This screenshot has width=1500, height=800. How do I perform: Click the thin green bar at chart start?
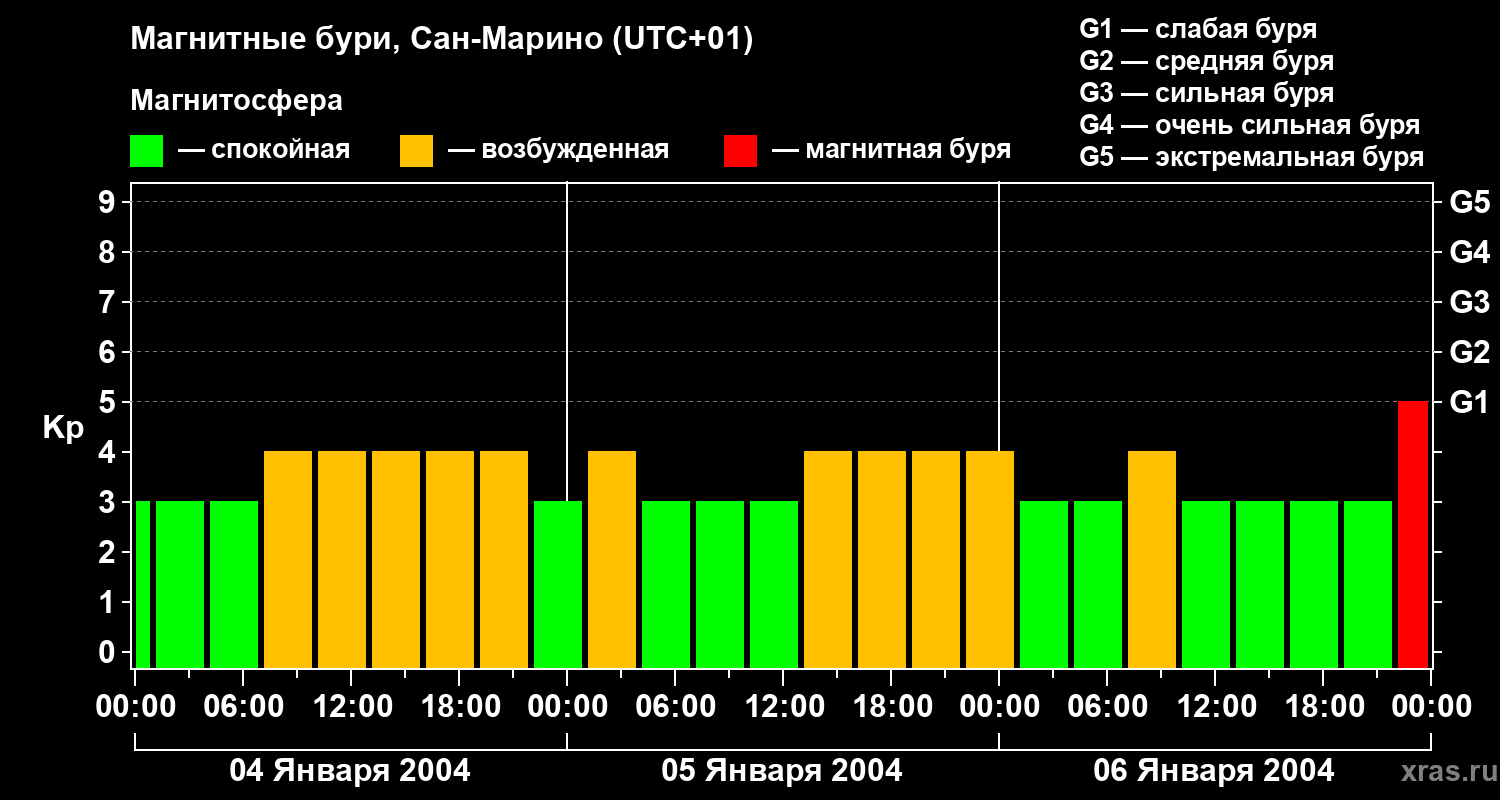pos(142,584)
